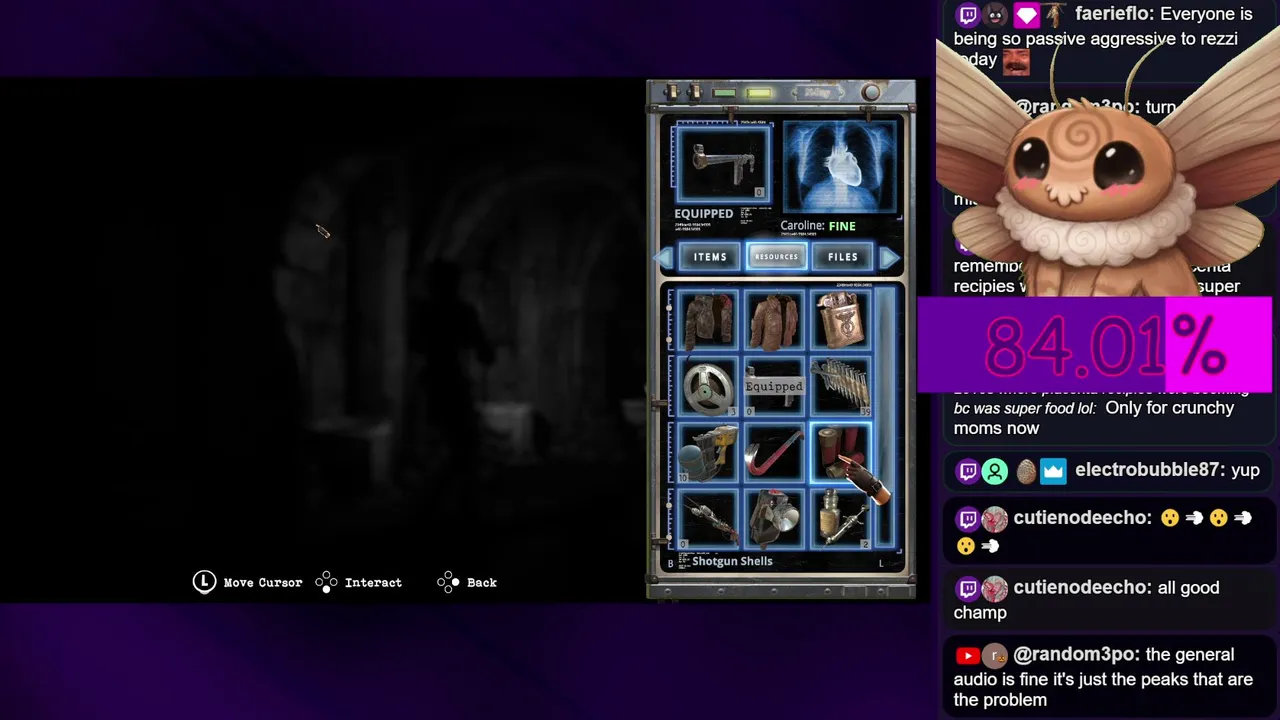Select the dark leather jacket inventory item

(708, 320)
